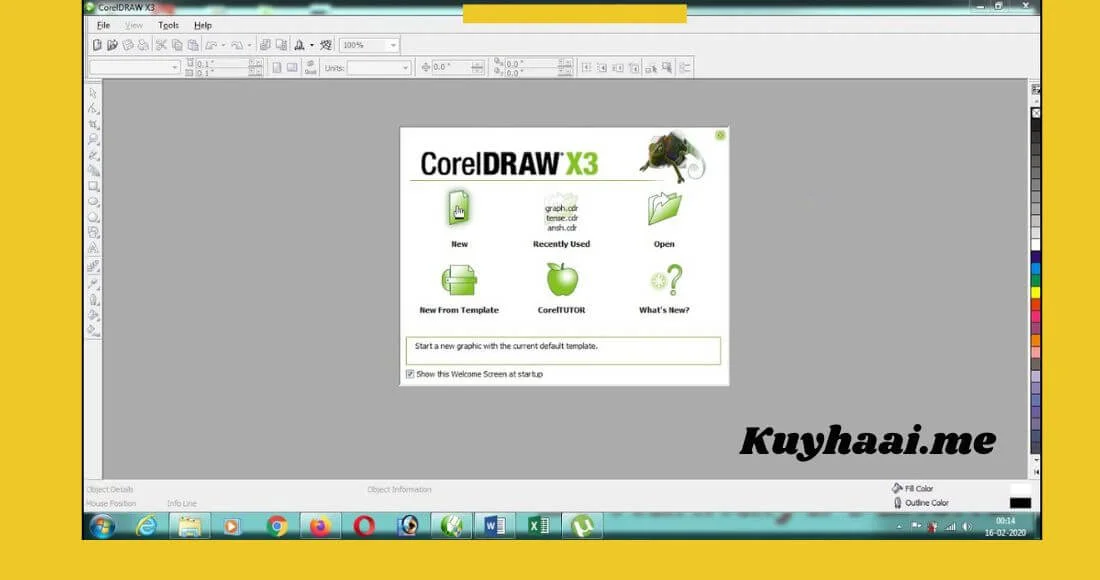Pick the blue swatch in color palette
Viewport: 1100px width, 580px height.
(x=1035, y=269)
